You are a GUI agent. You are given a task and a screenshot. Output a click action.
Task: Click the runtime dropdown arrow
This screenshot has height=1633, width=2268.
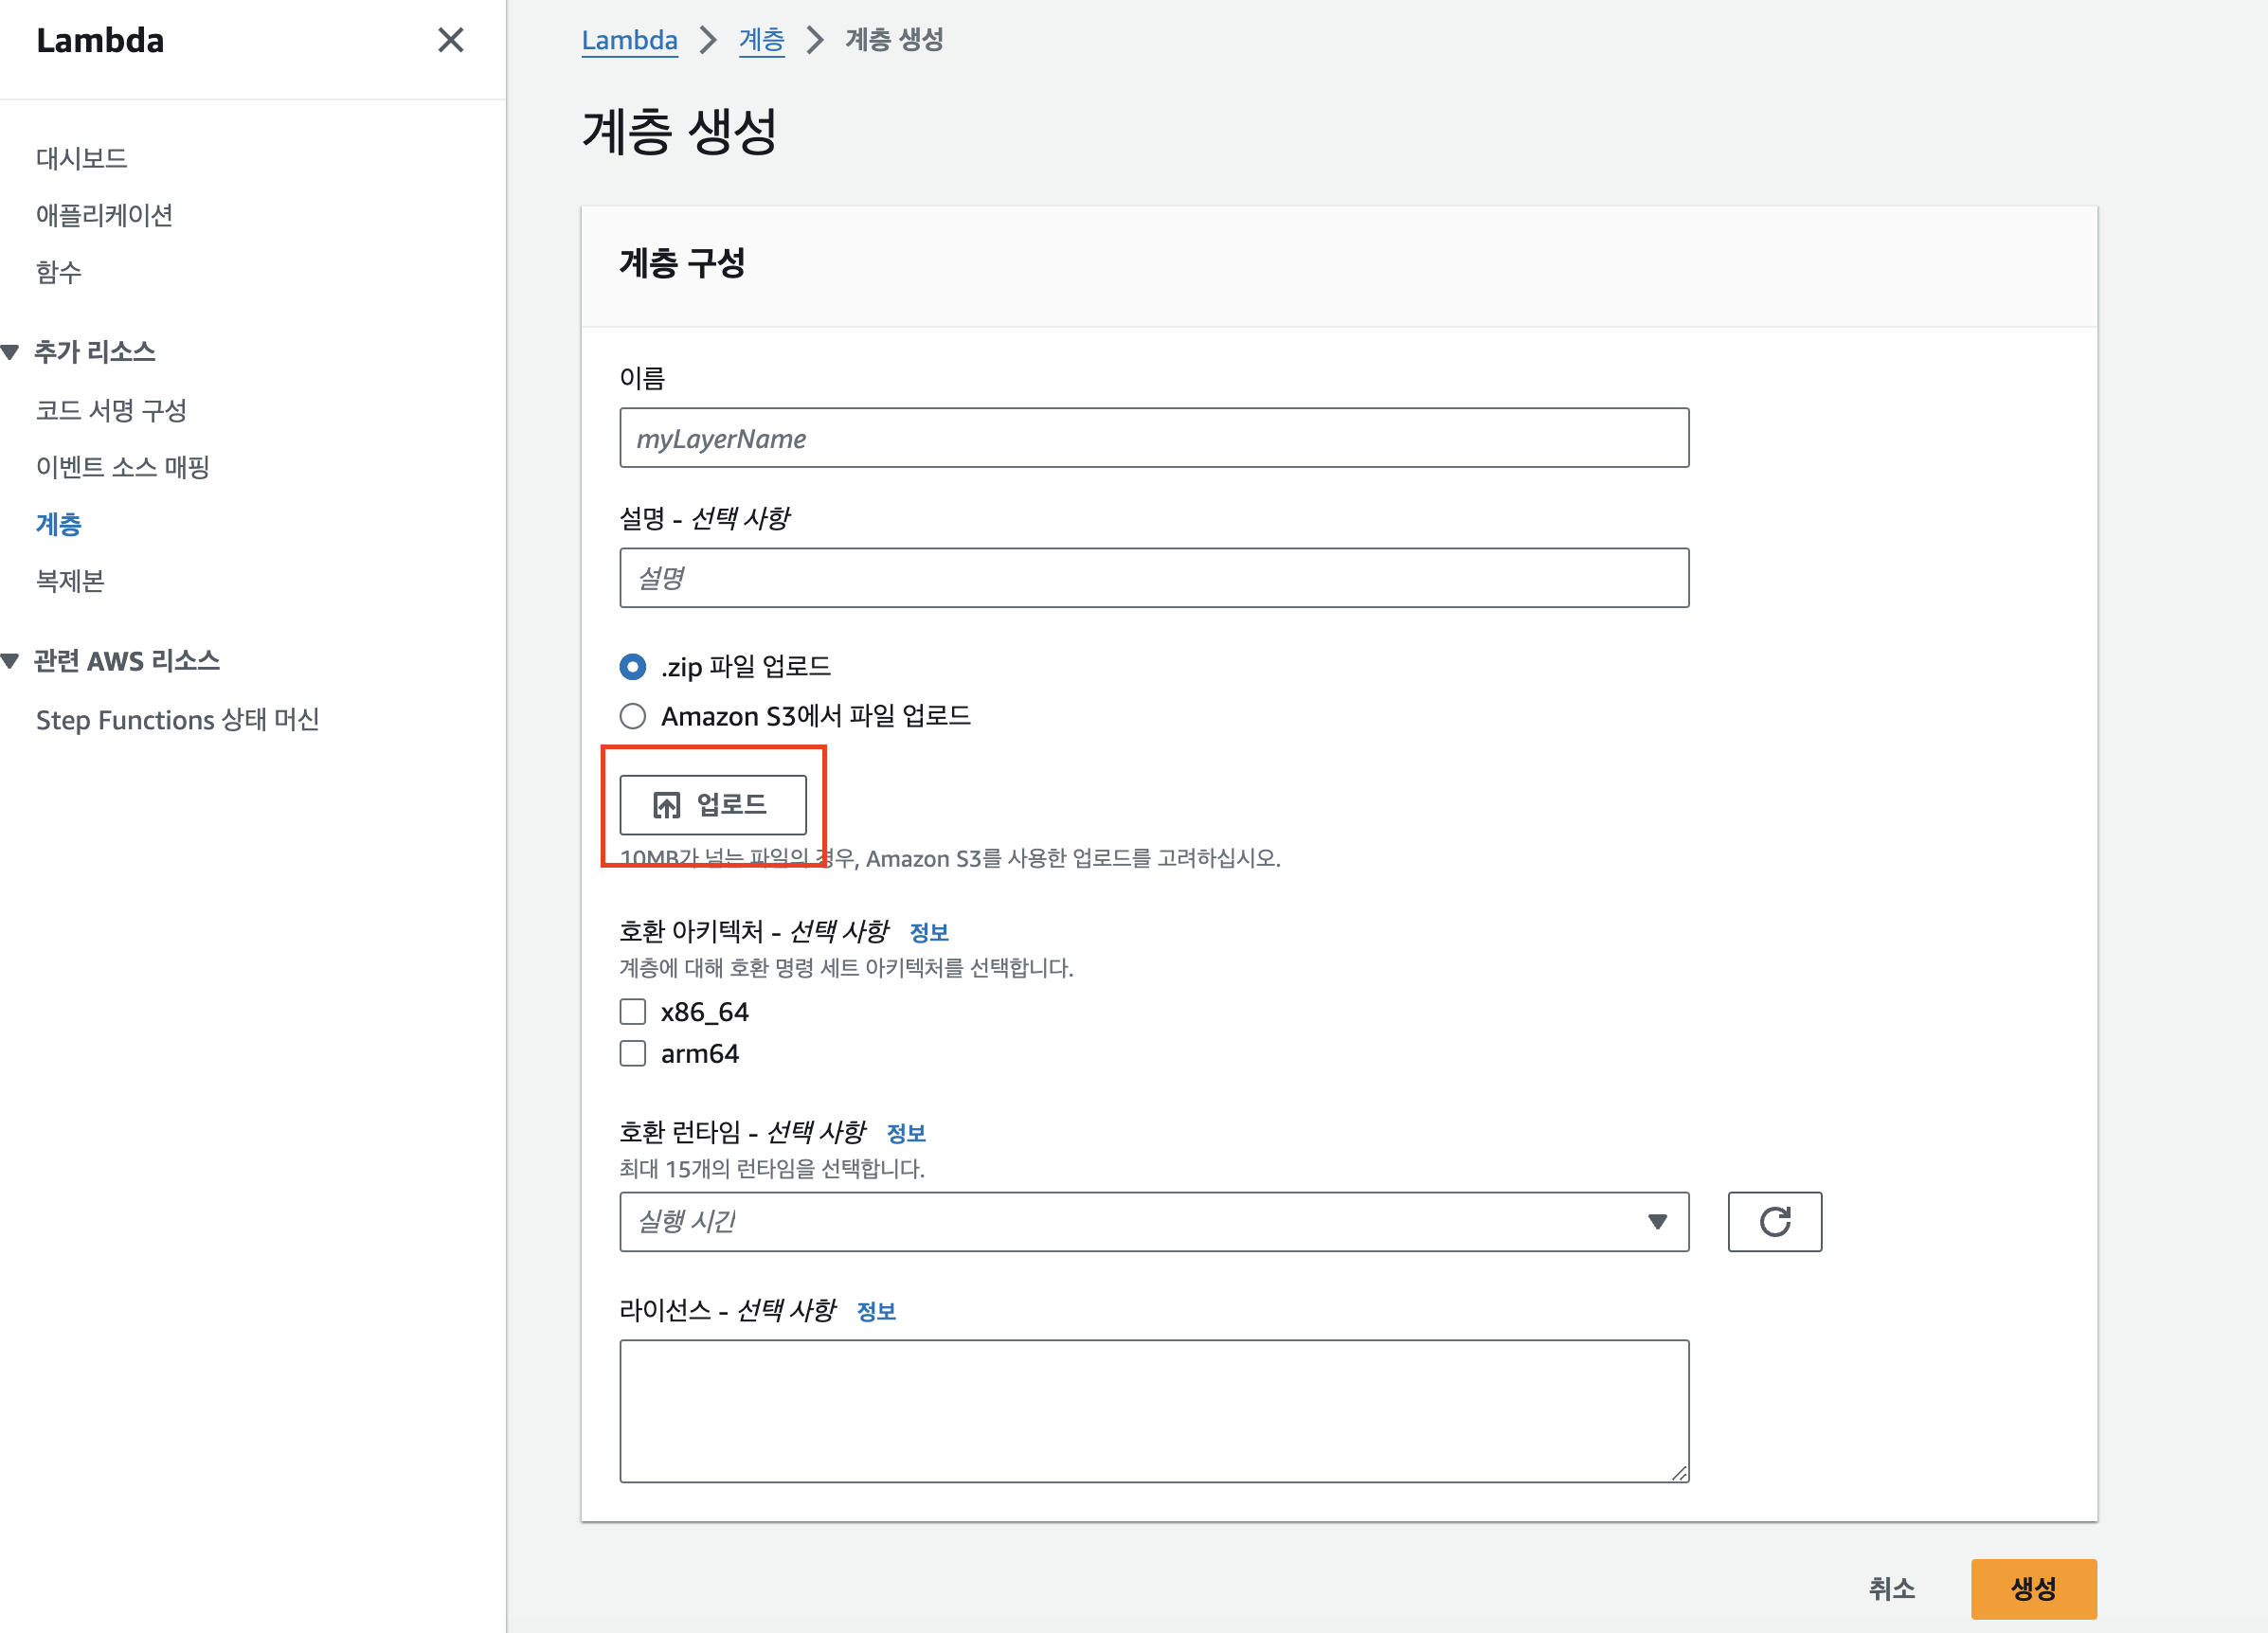(1657, 1221)
